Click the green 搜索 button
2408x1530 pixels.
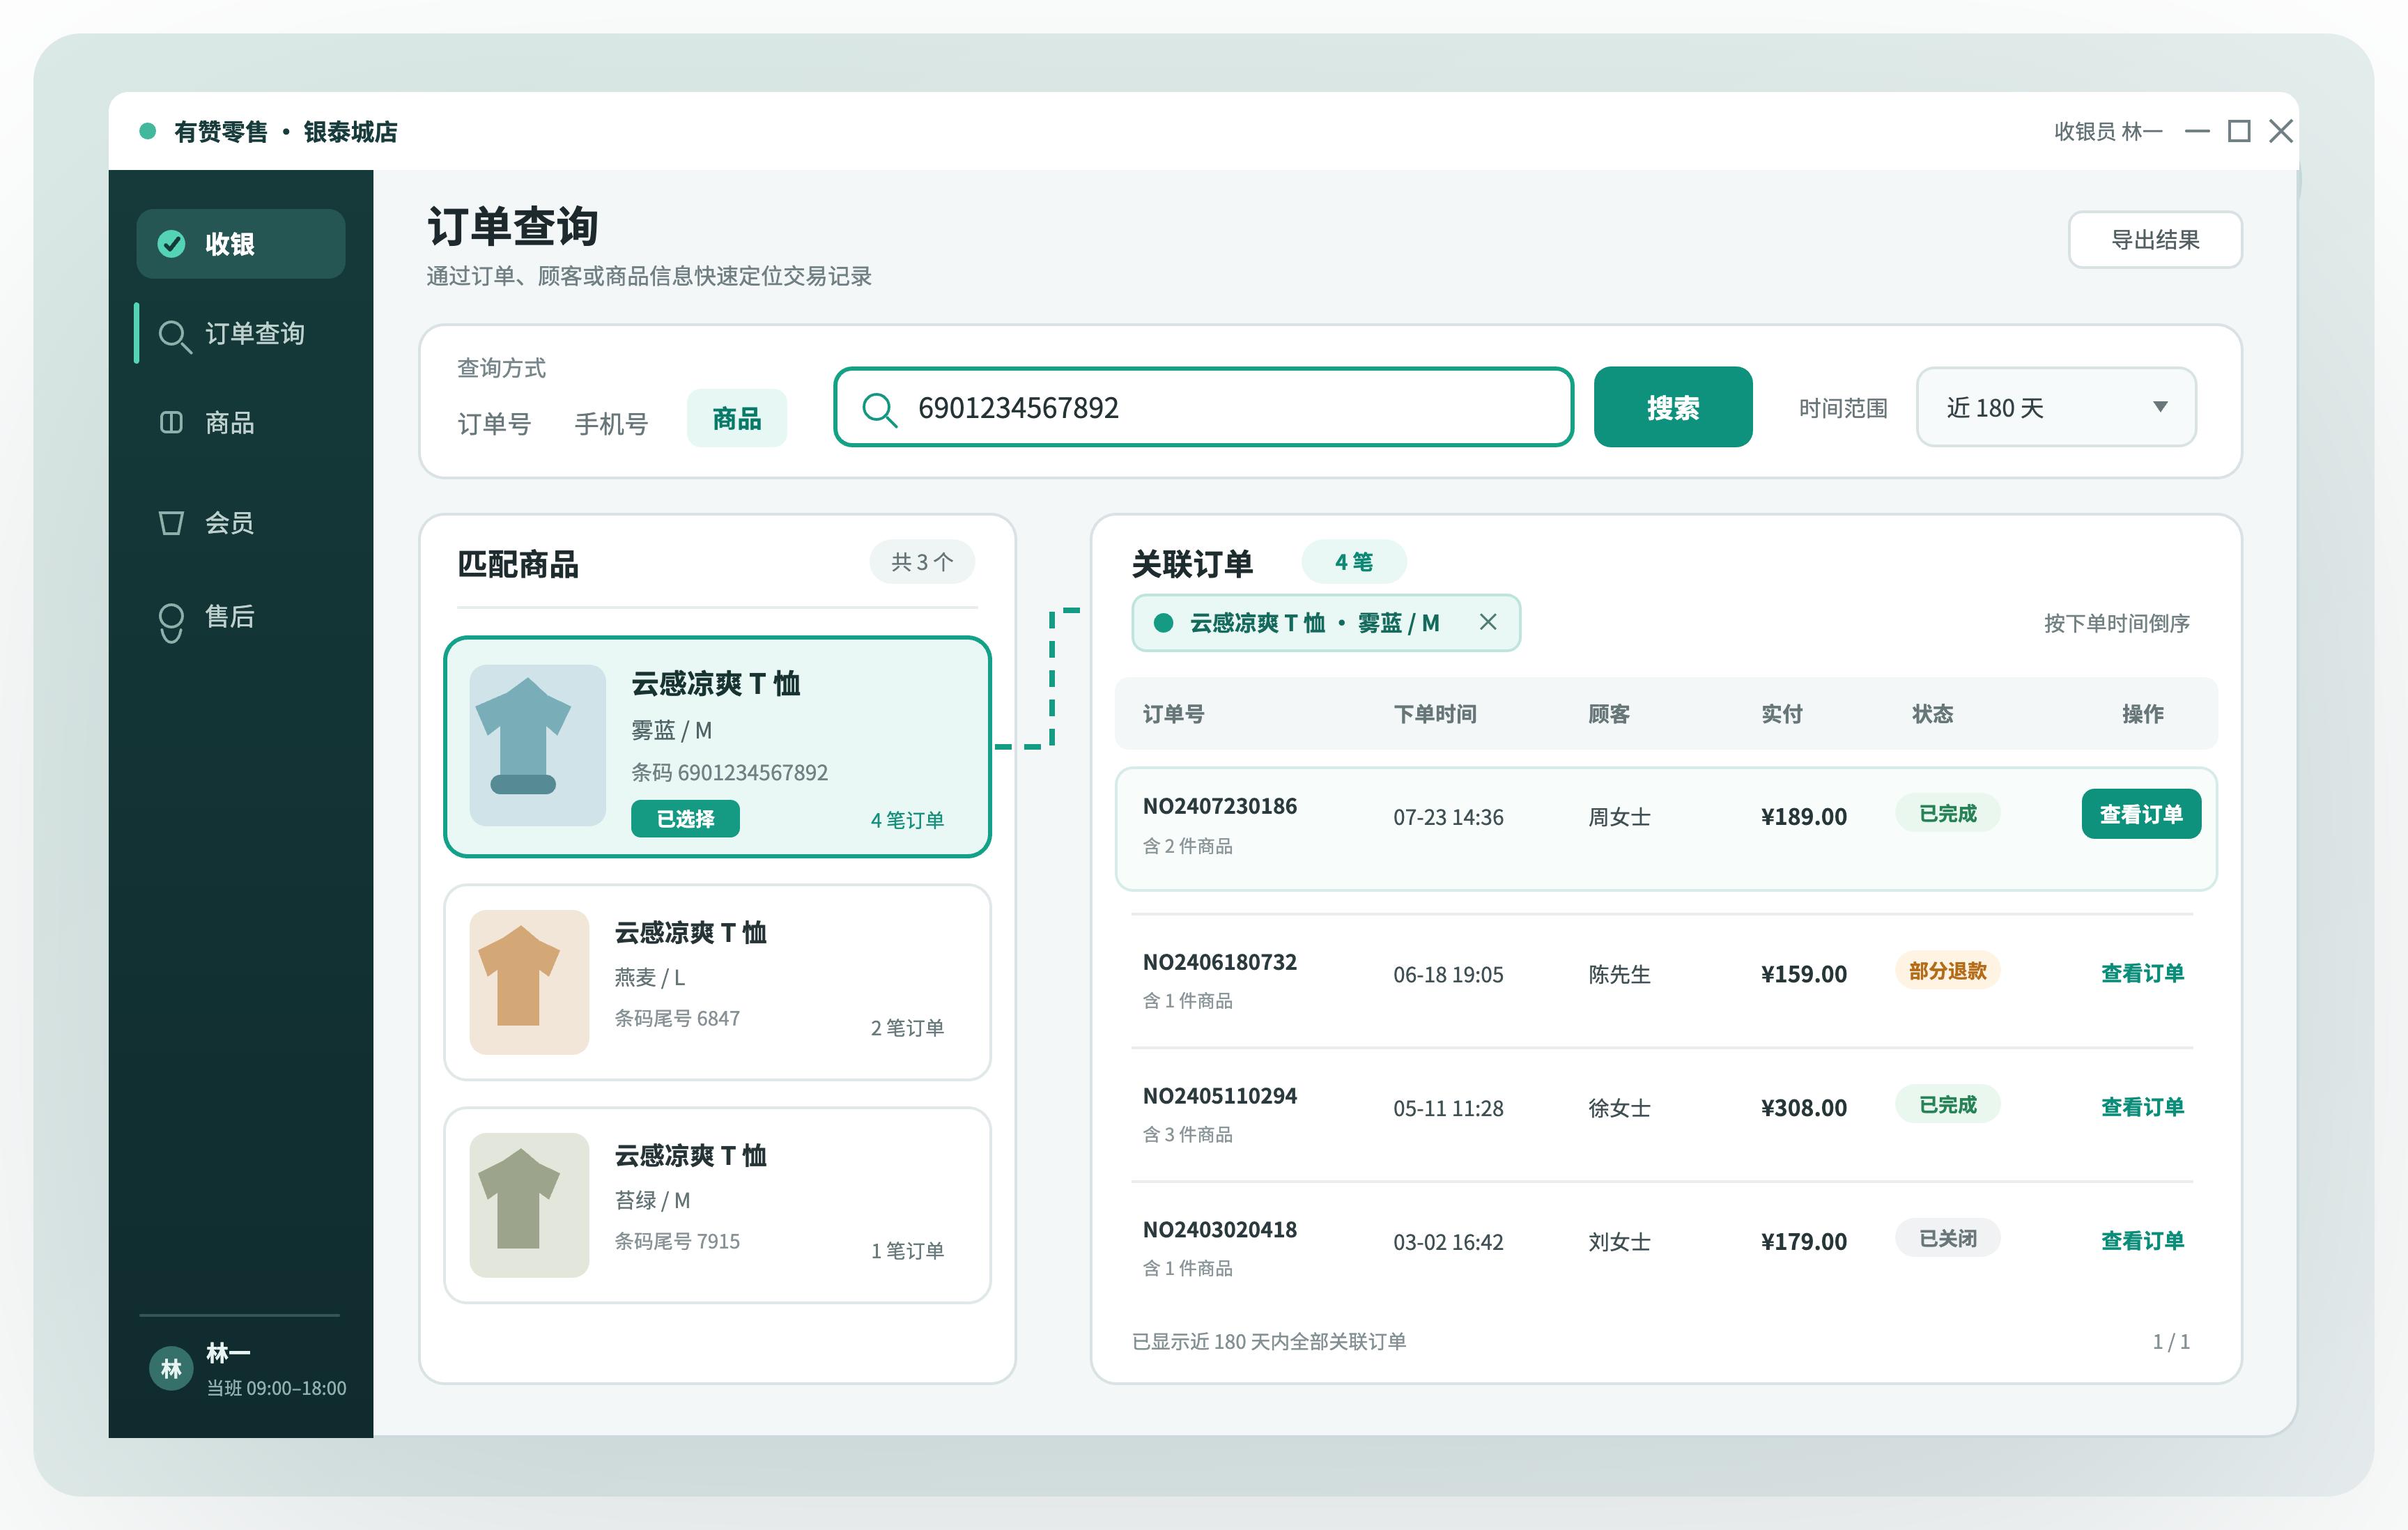click(x=1673, y=407)
